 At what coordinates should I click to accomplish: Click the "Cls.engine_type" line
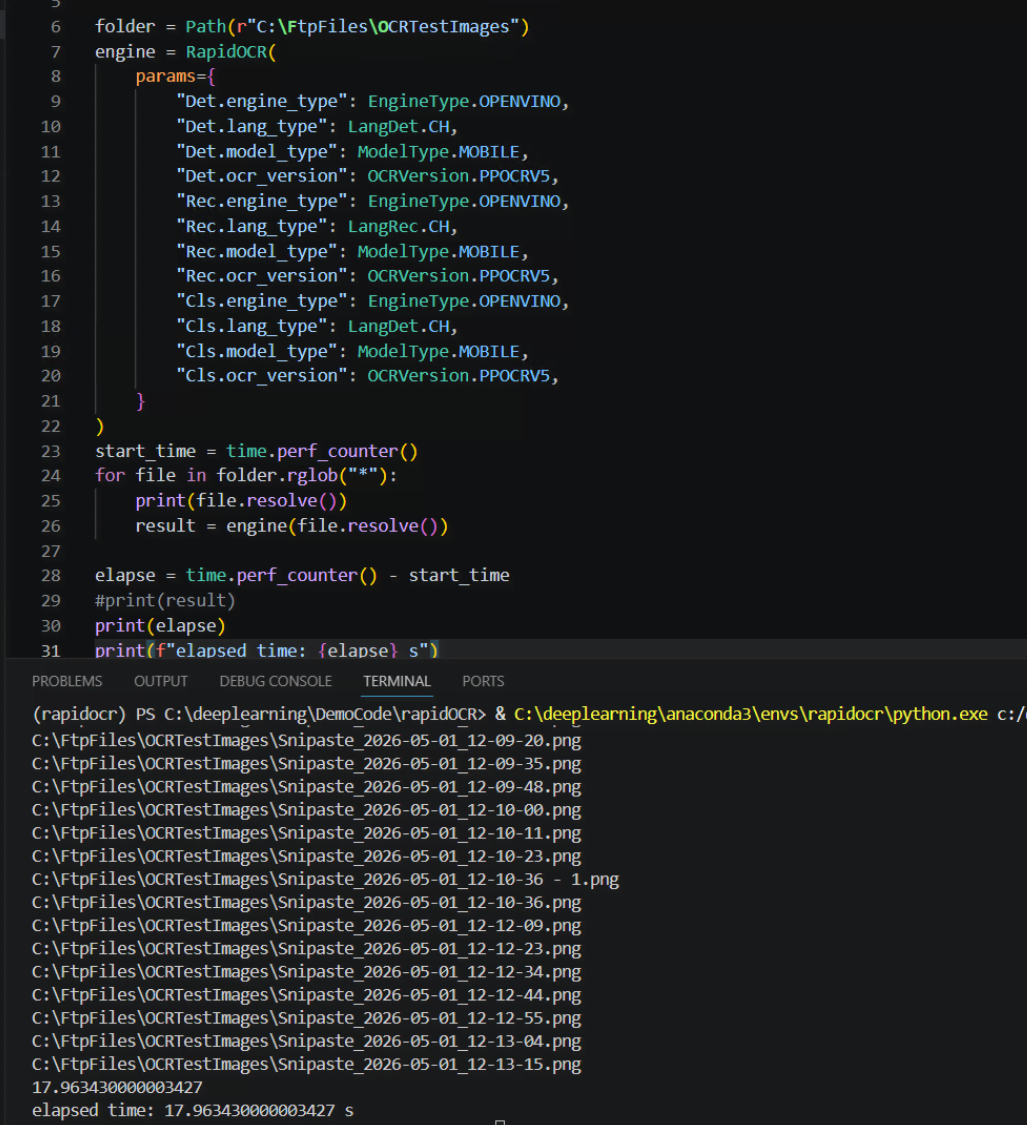372,301
